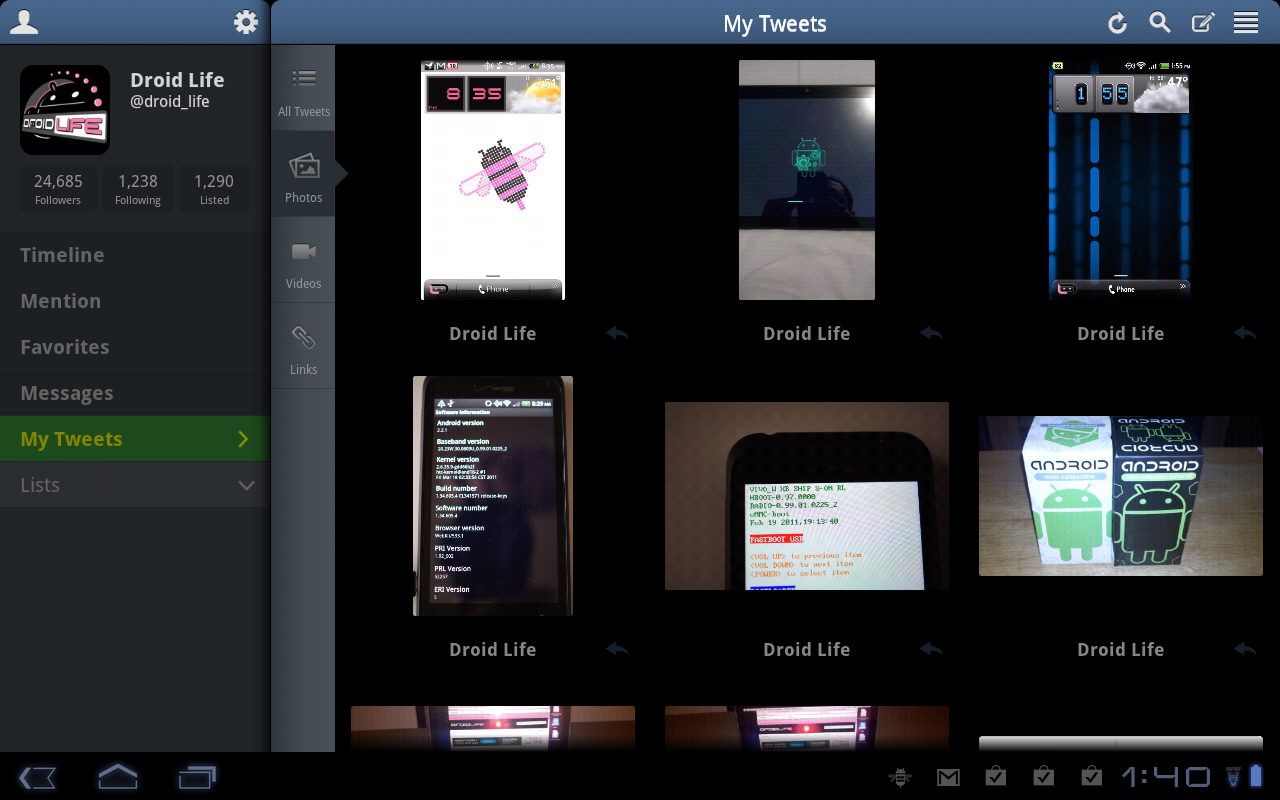This screenshot has height=800, width=1280.
Task: Click the chevron arrow on My Tweets
Action: click(x=243, y=439)
